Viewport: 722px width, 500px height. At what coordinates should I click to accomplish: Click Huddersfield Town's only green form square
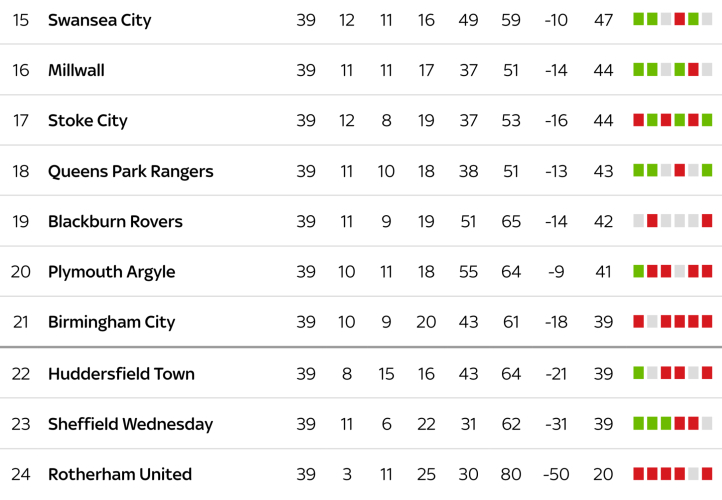click(x=639, y=373)
